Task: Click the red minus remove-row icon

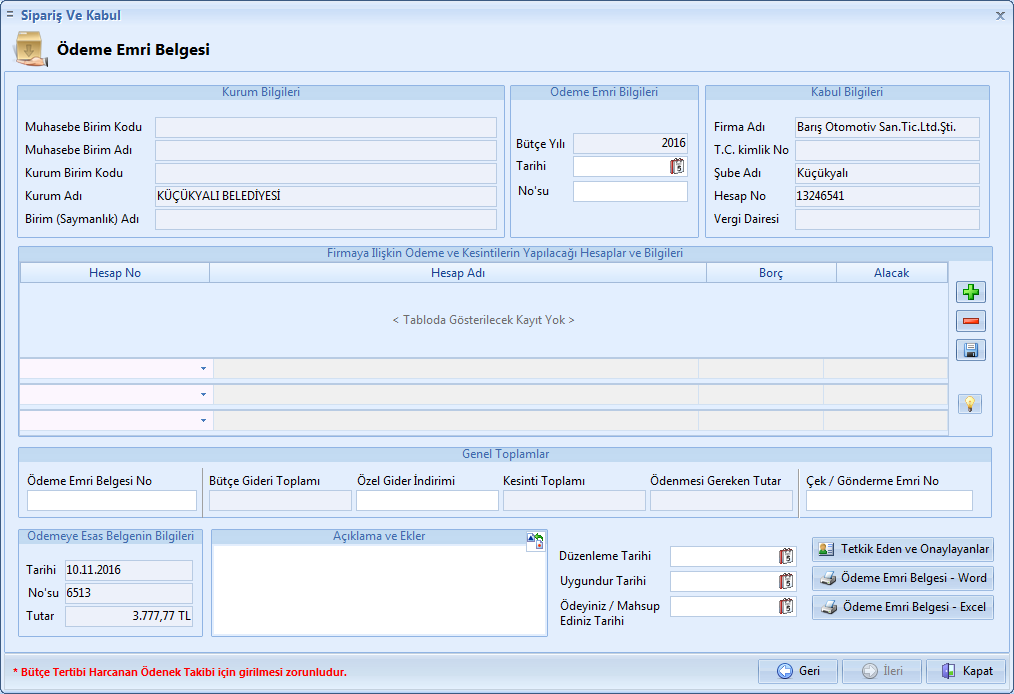Action: click(x=970, y=321)
